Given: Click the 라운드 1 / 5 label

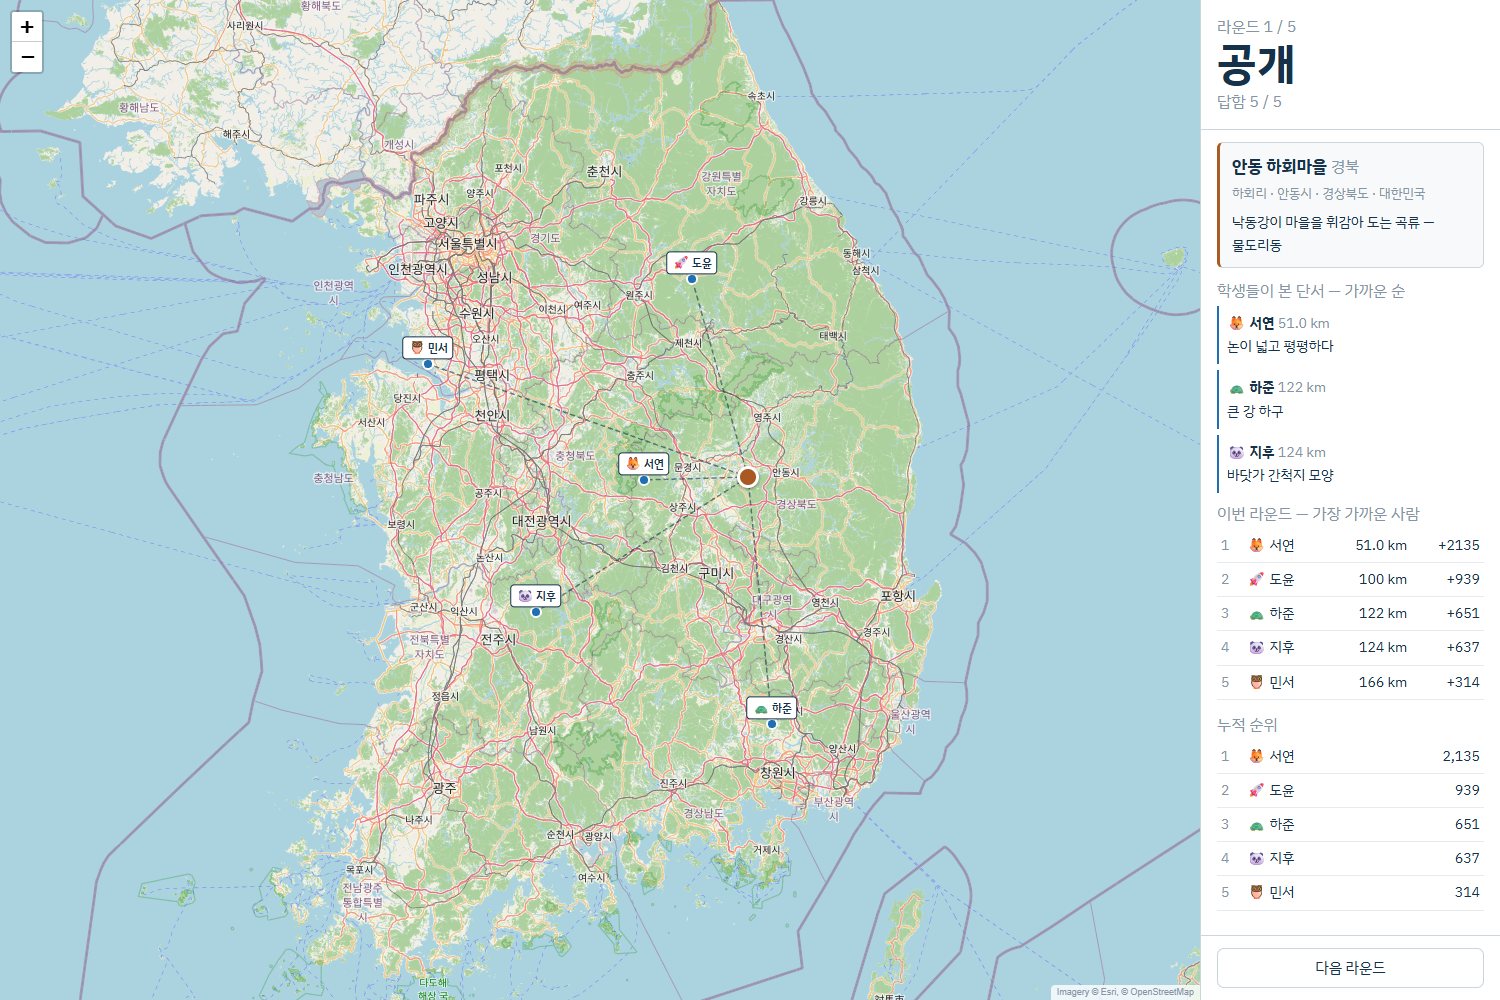Looking at the screenshot, I should [x=1256, y=27].
